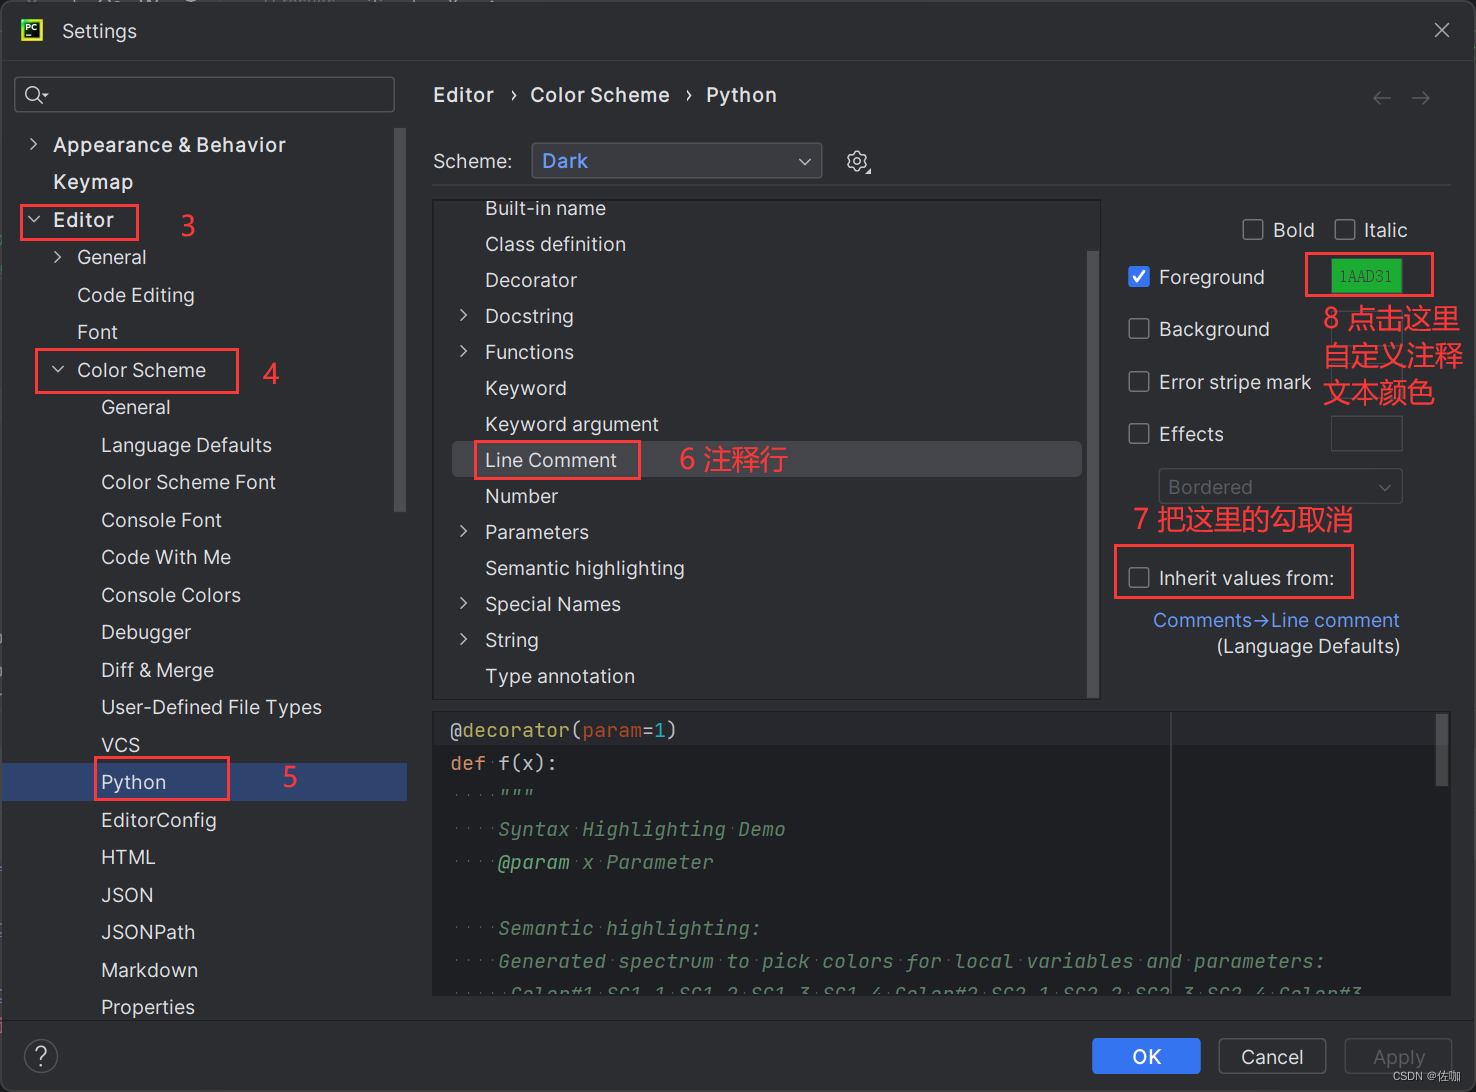Image resolution: width=1476 pixels, height=1092 pixels.
Task: Expand the Functions attribute group
Action: click(464, 352)
